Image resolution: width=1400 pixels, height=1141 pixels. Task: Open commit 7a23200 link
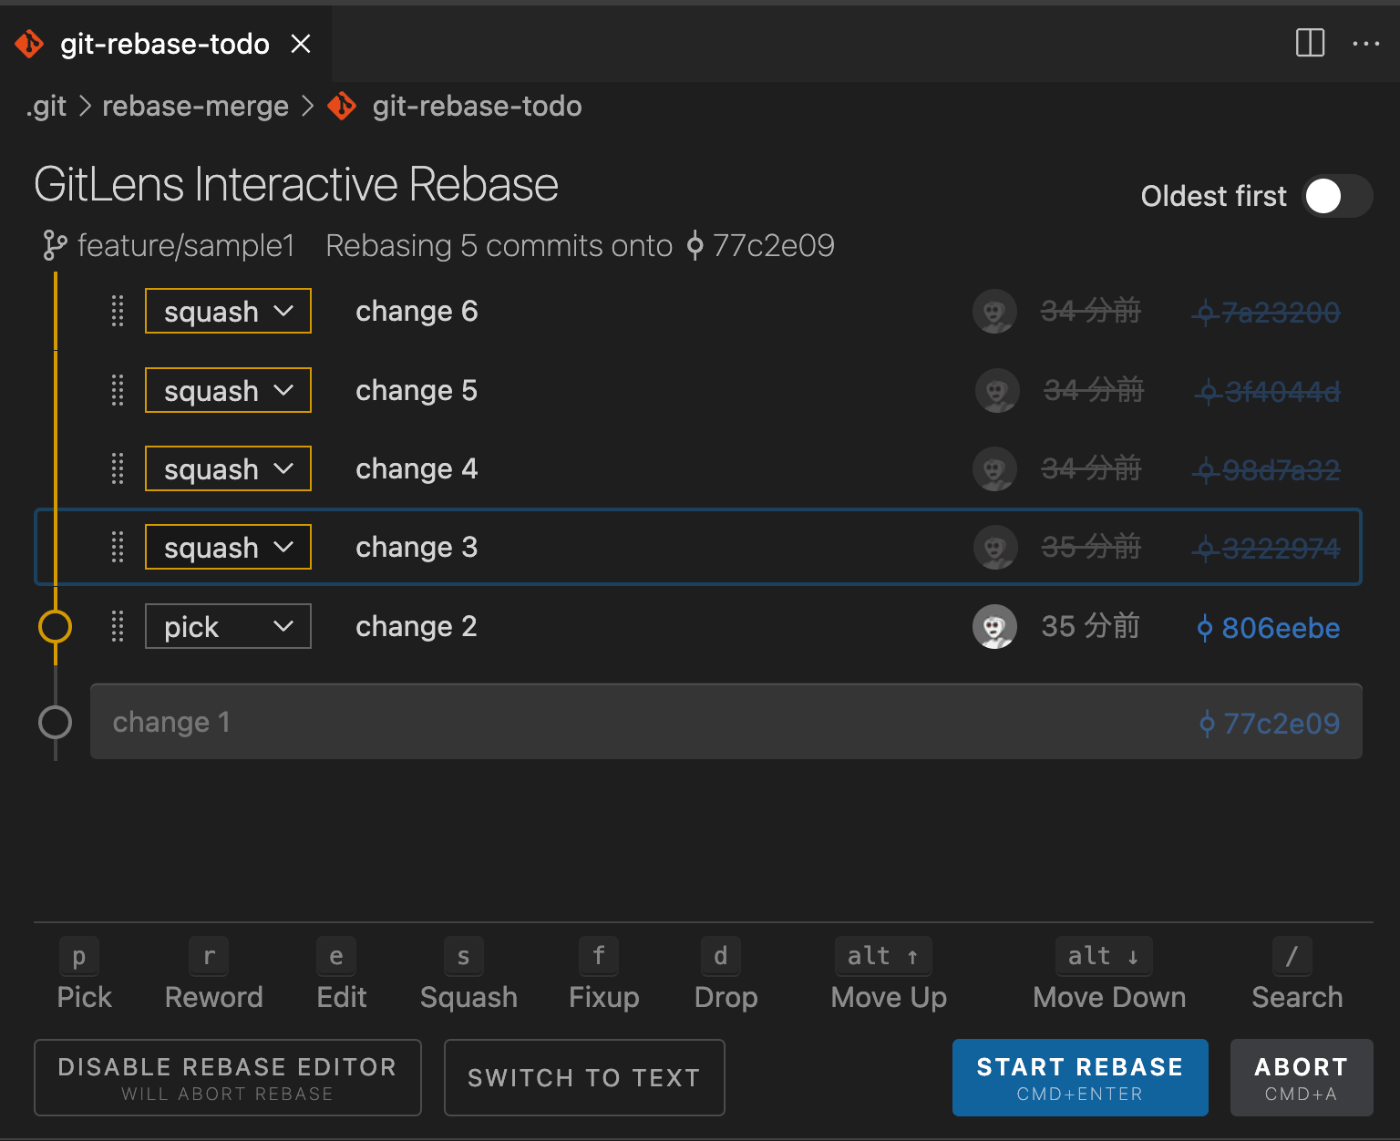[x=1267, y=313]
